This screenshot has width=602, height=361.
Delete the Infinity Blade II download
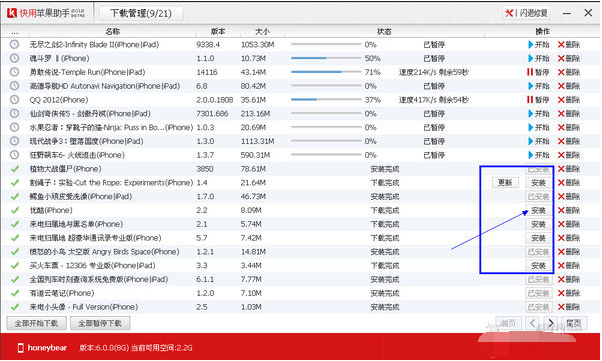click(x=569, y=45)
